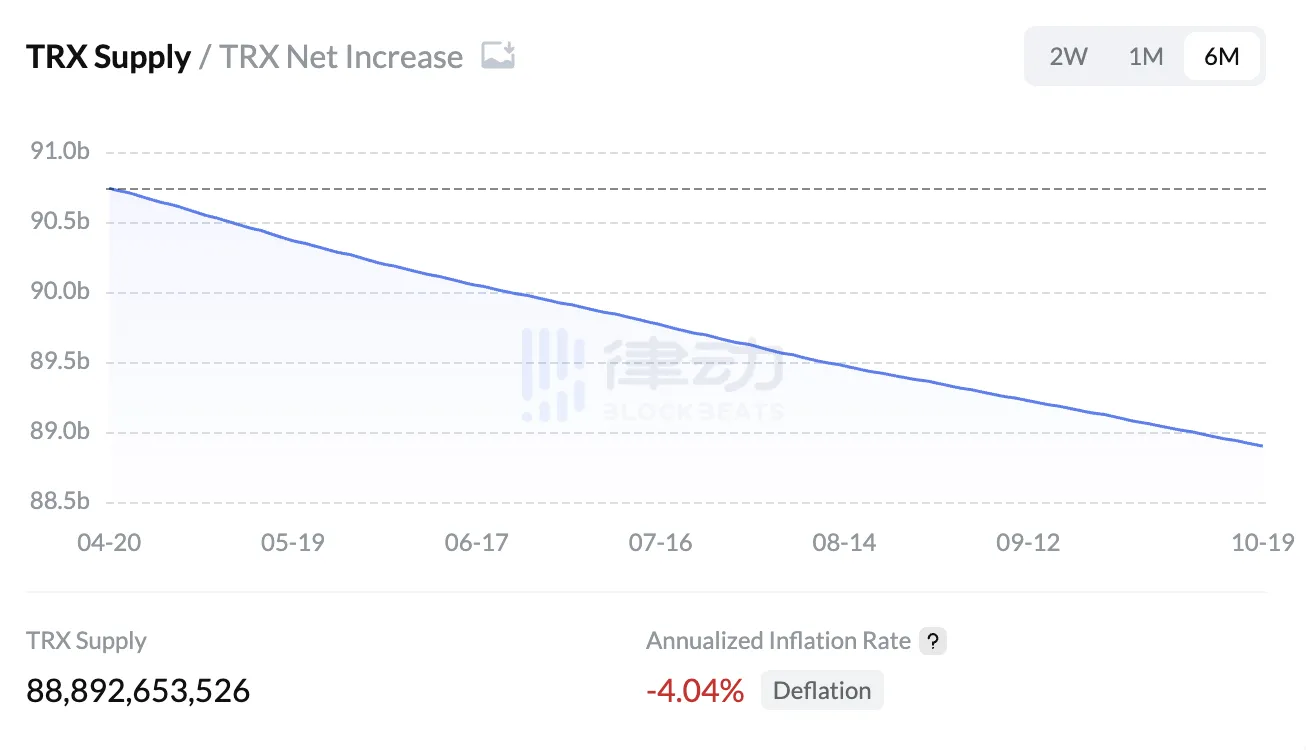The width and height of the screenshot is (1306, 750).
Task: Click the supply line's starting point
Action: point(108,188)
